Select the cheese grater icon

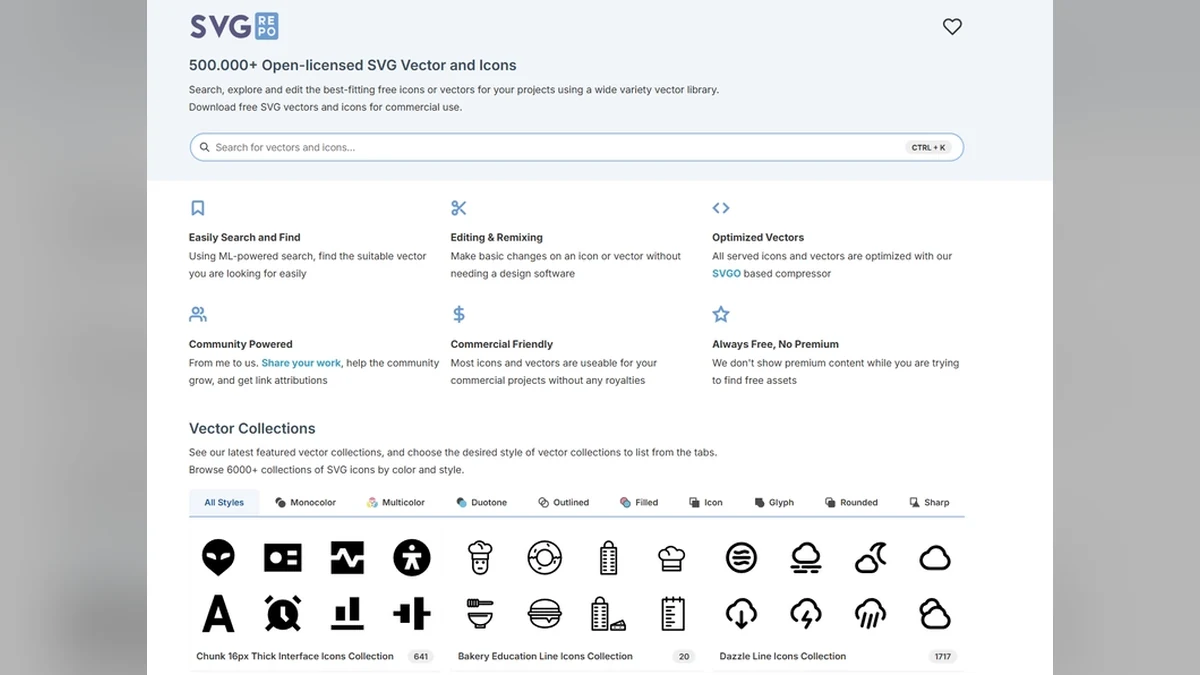[608, 557]
